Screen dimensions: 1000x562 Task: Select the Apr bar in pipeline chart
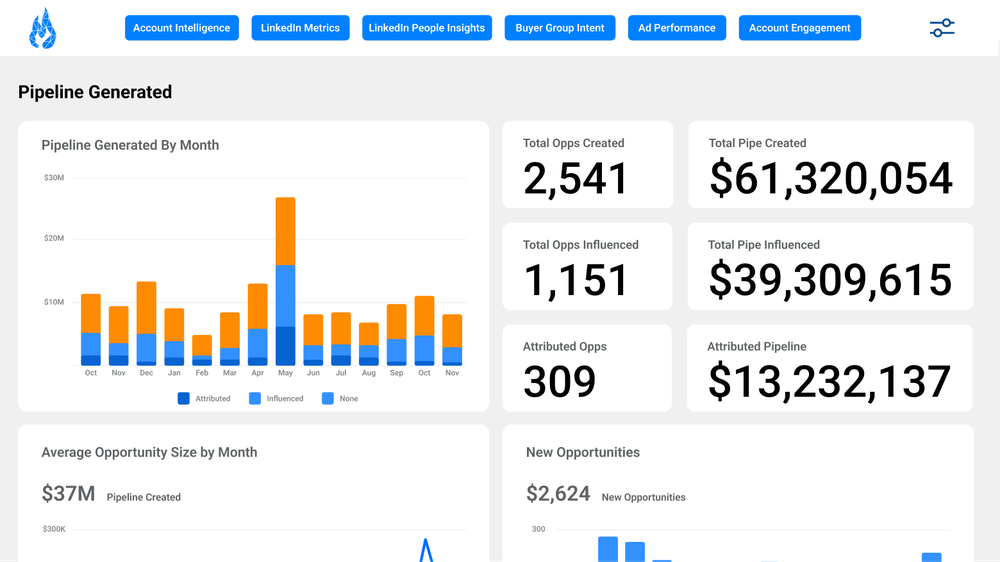point(258,325)
